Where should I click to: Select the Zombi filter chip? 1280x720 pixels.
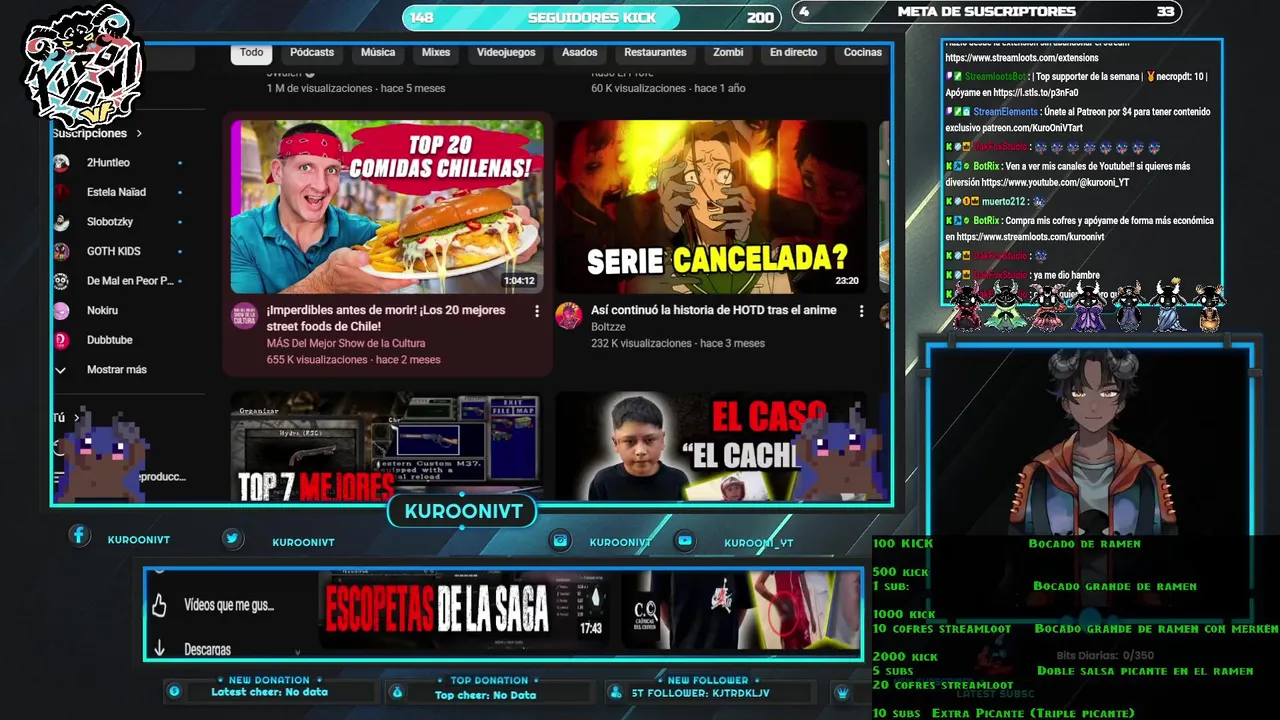[x=728, y=52]
